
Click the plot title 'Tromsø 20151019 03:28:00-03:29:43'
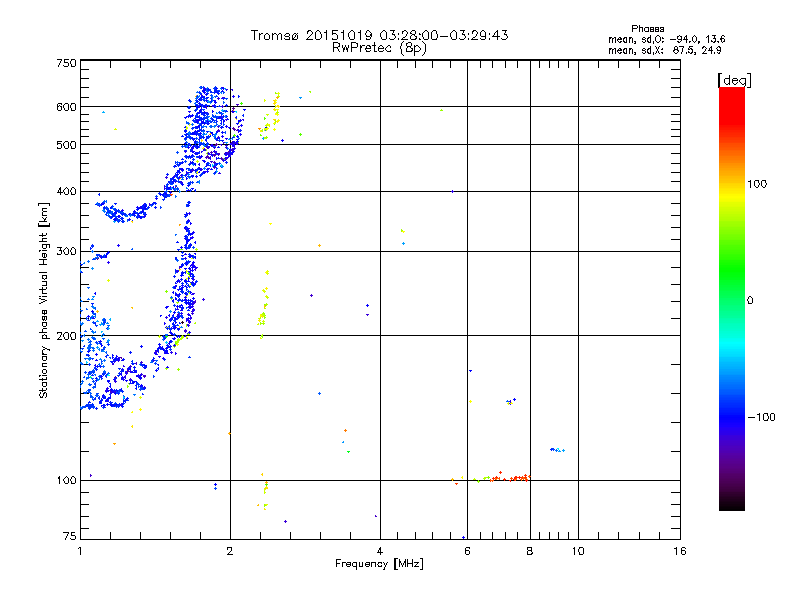tap(379, 35)
